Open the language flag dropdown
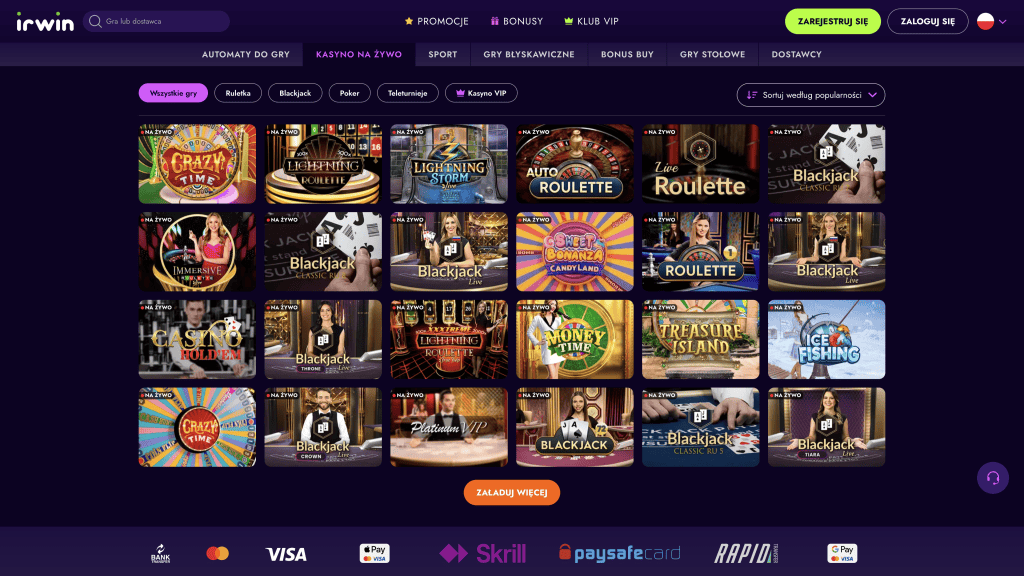 [x=991, y=22]
